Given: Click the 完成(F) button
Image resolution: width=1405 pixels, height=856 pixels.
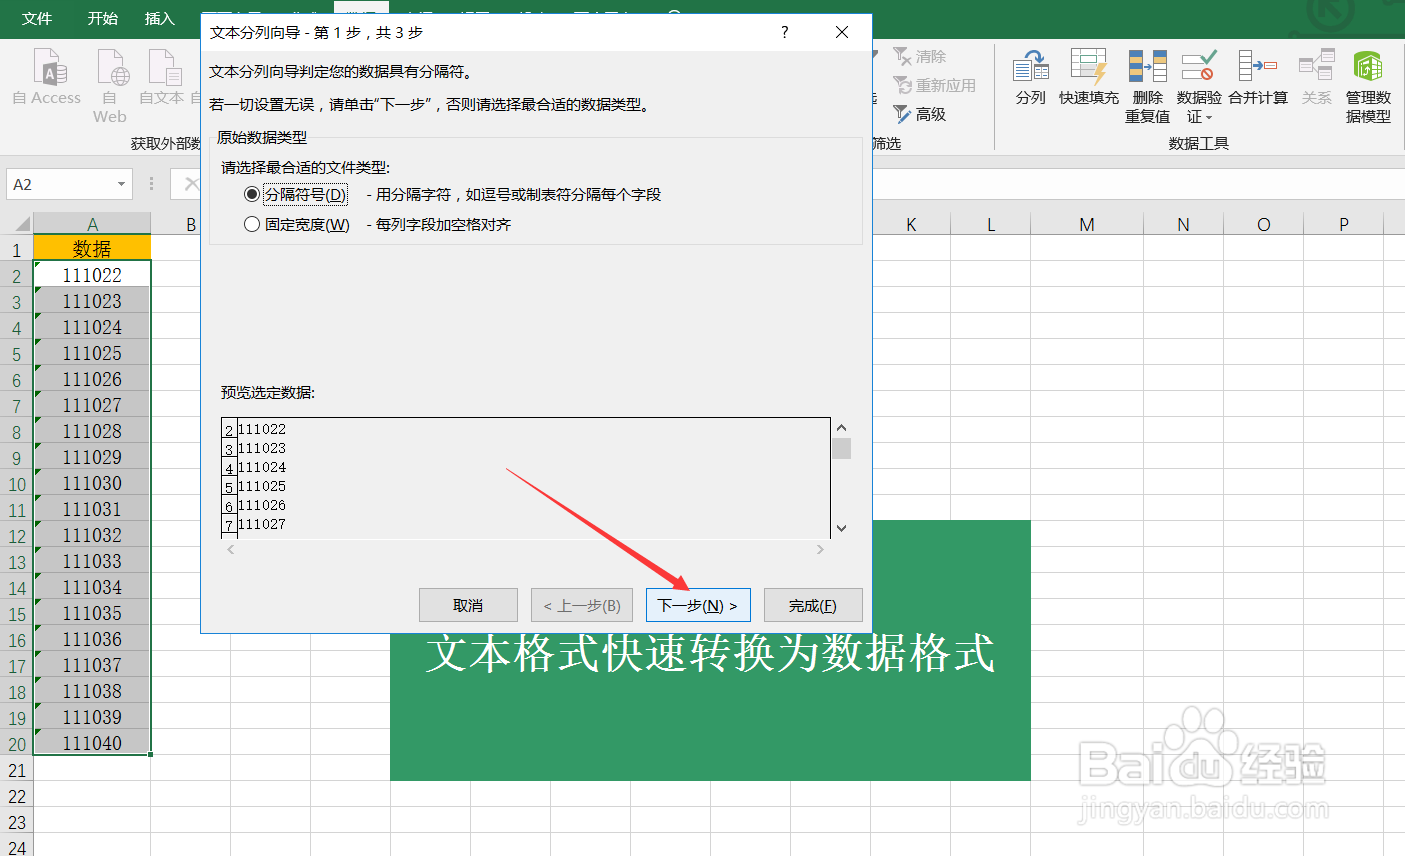Looking at the screenshot, I should tap(813, 605).
